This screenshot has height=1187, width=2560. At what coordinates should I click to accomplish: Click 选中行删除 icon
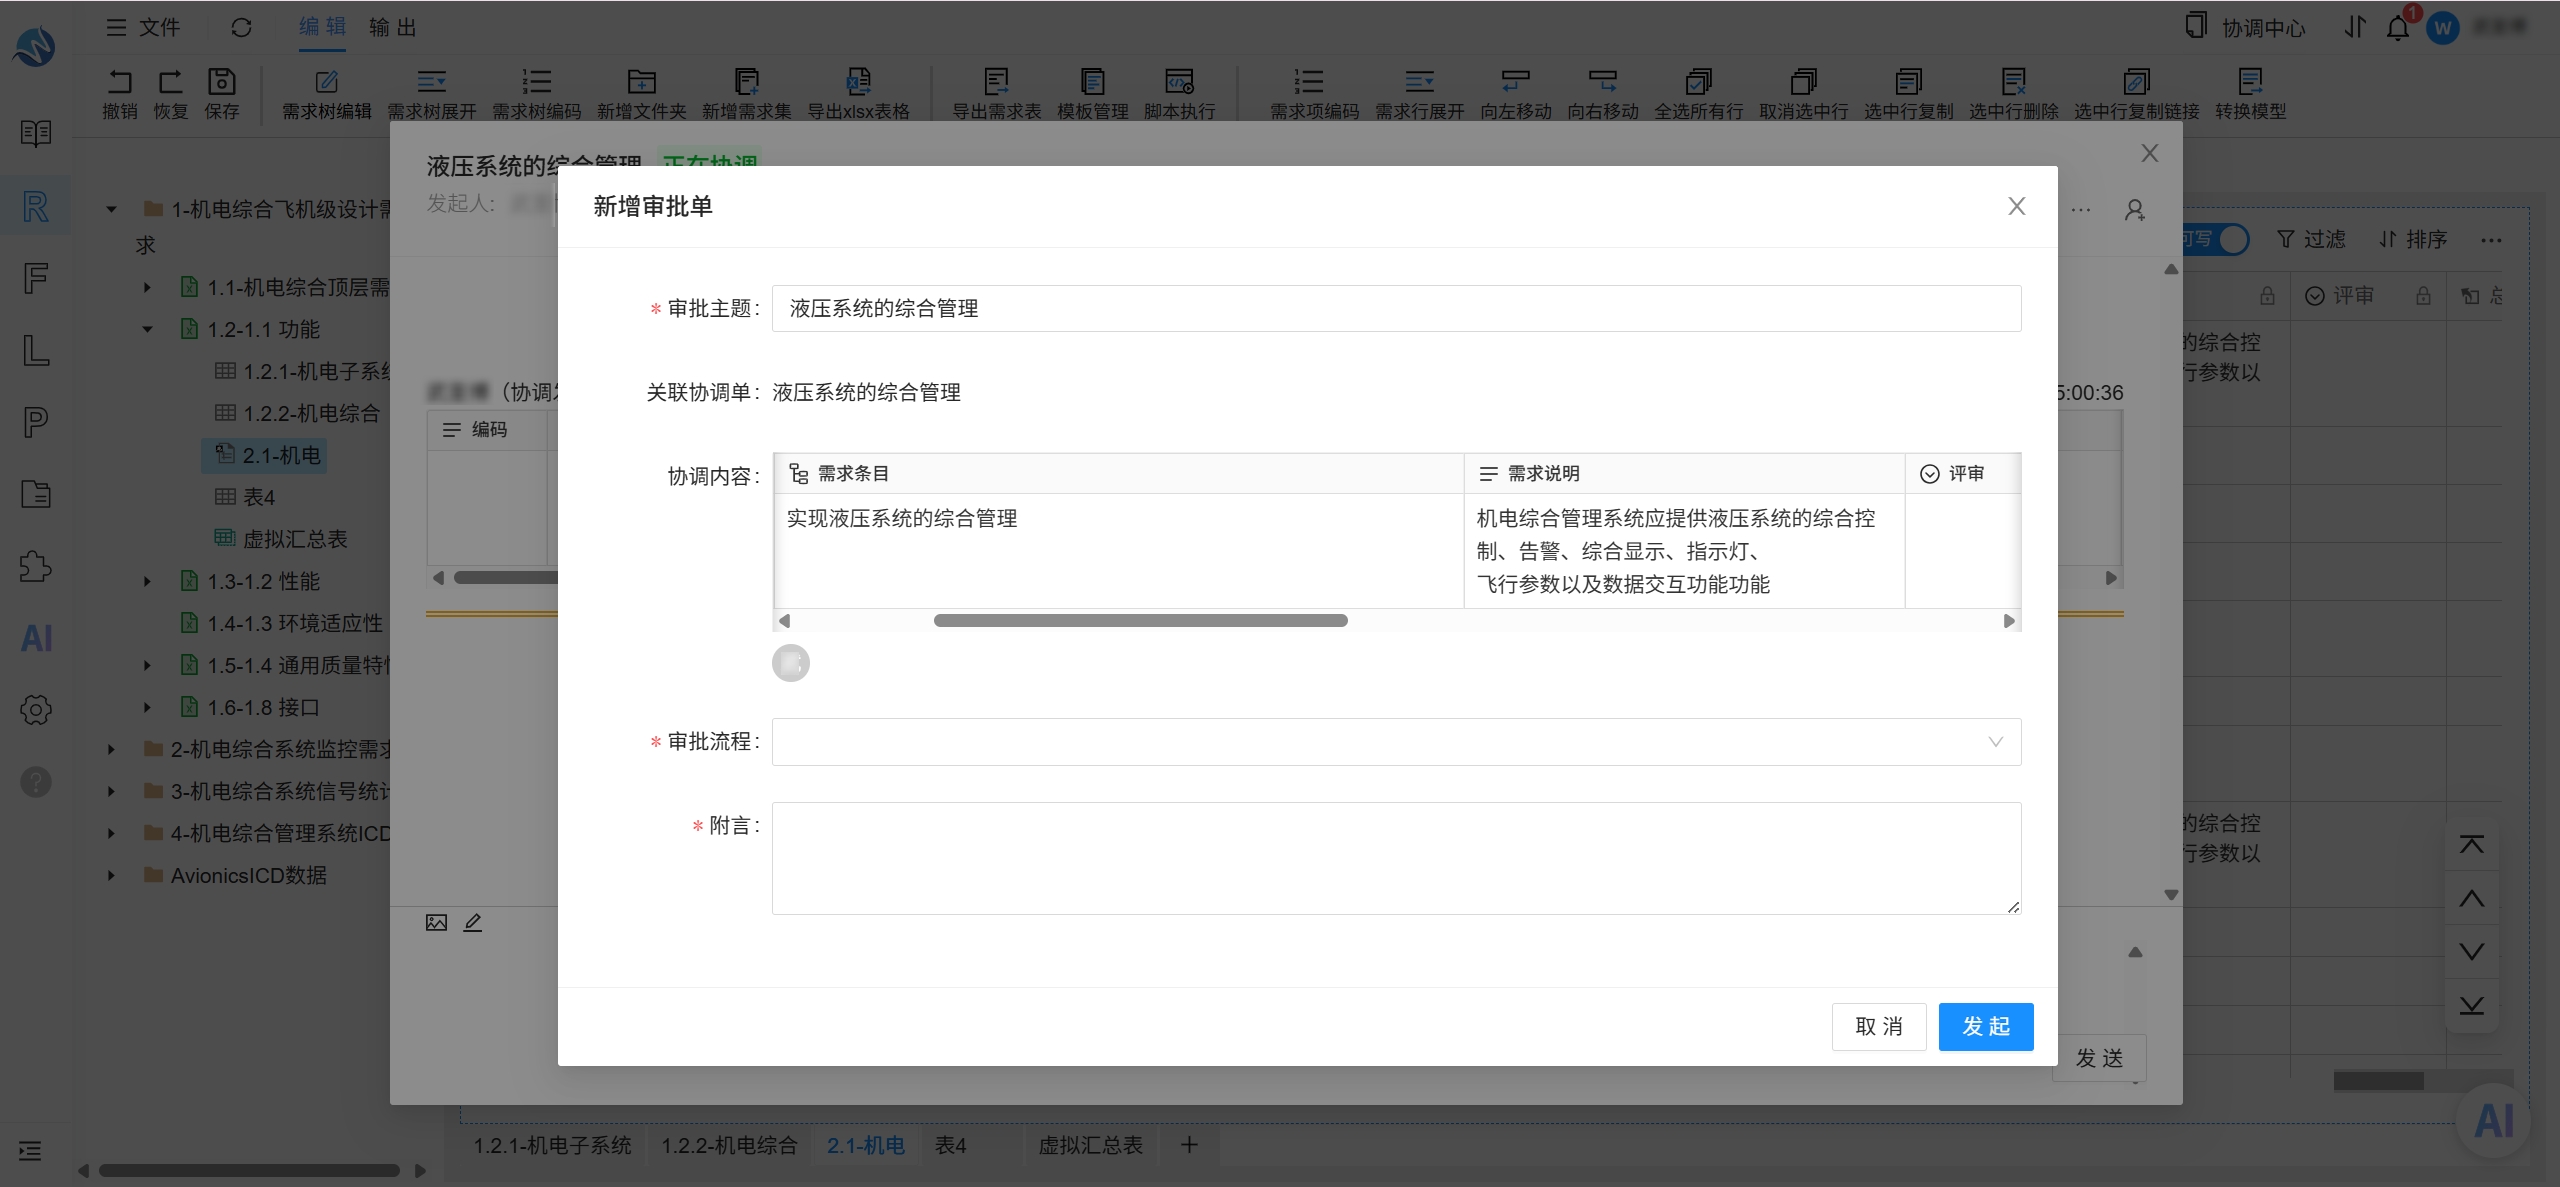pyautogui.click(x=2013, y=82)
